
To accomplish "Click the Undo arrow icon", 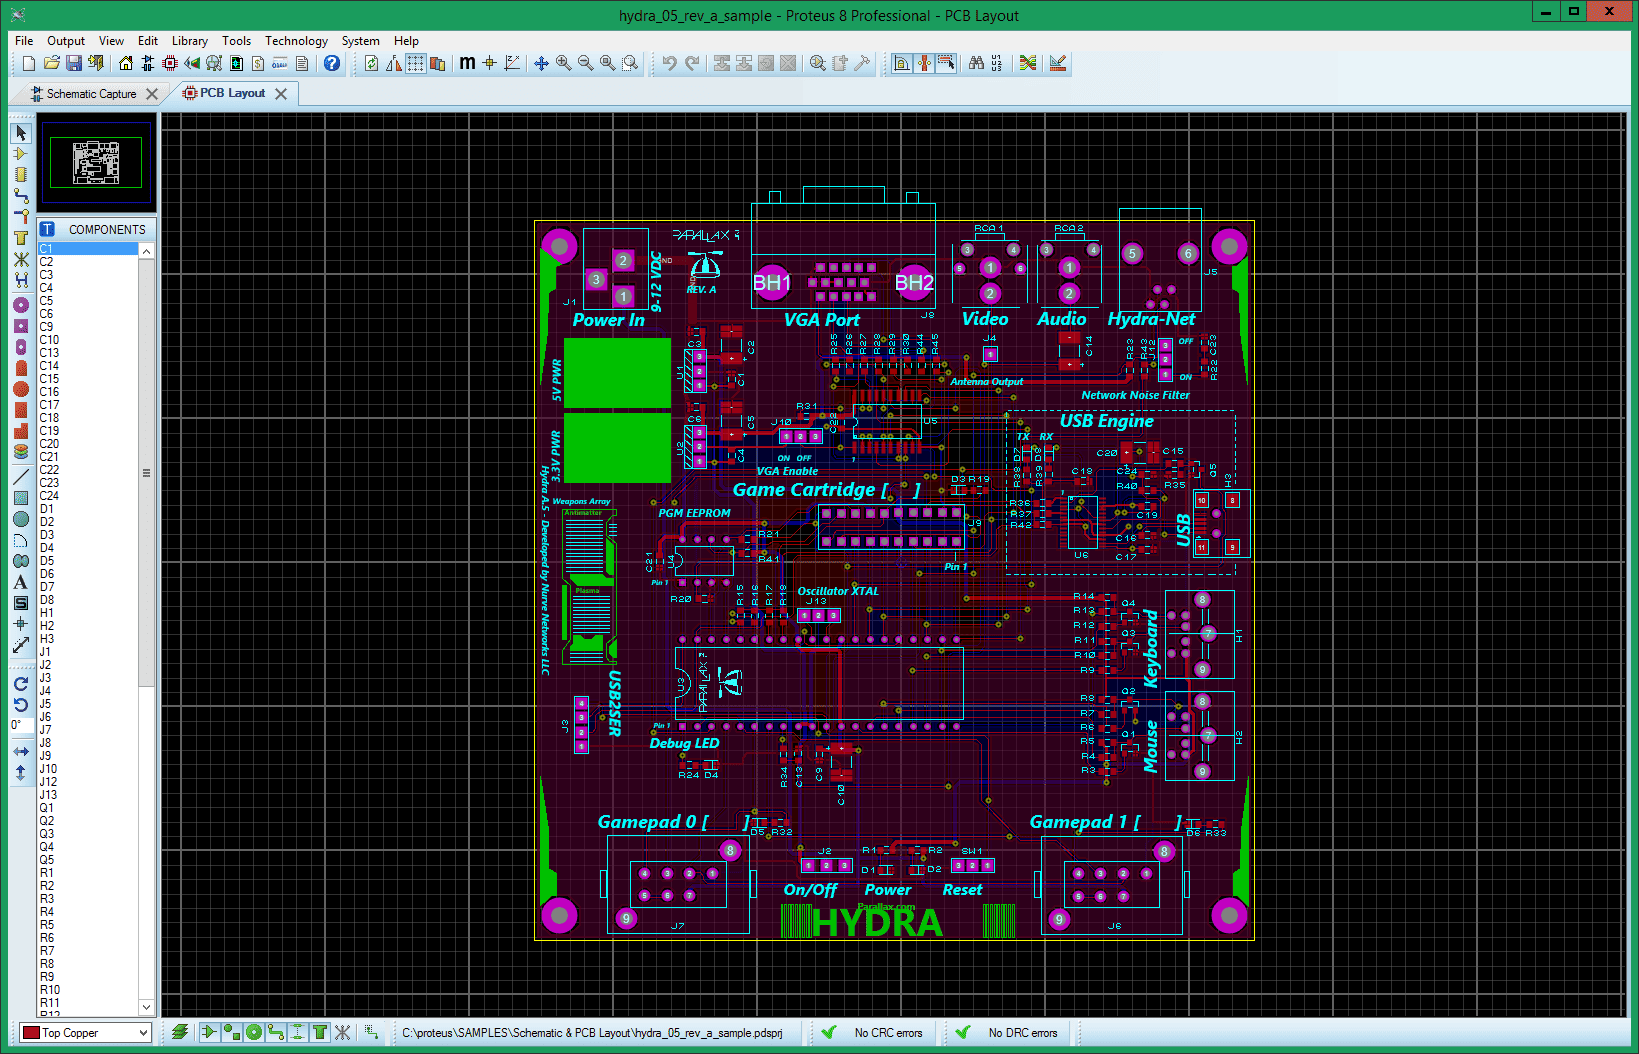I will (x=669, y=63).
